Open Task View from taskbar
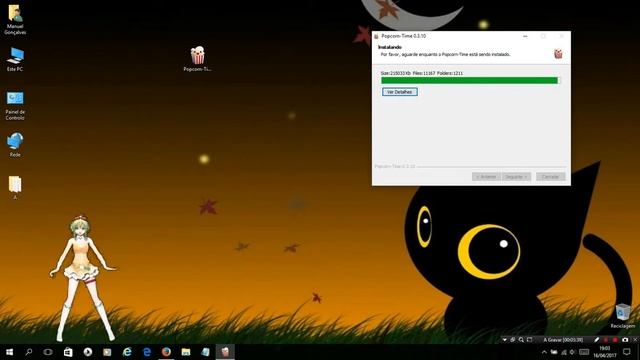The image size is (640, 360). [48, 352]
